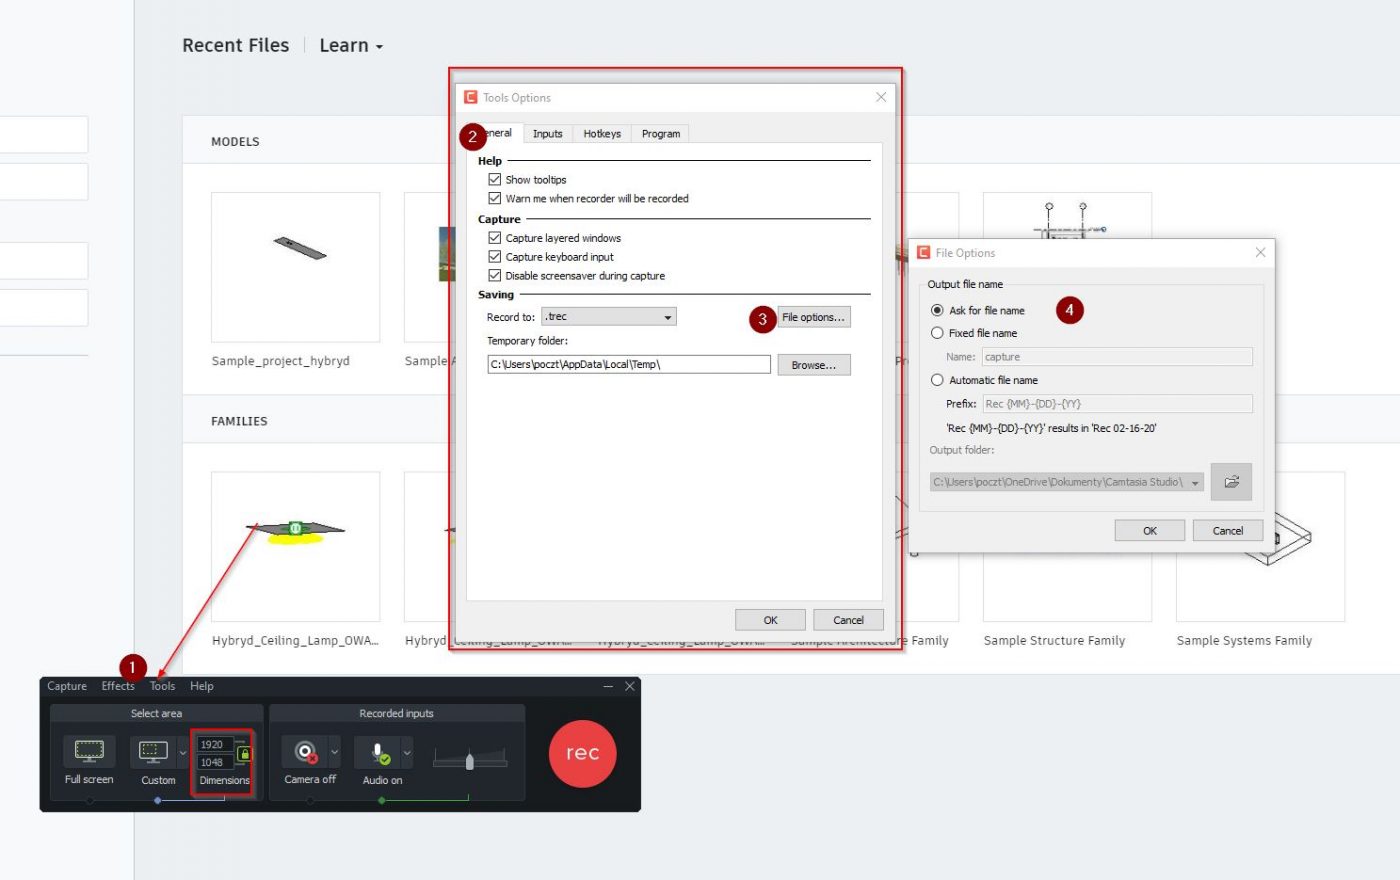Click the File options... button
1400x880 pixels.
[x=813, y=318]
